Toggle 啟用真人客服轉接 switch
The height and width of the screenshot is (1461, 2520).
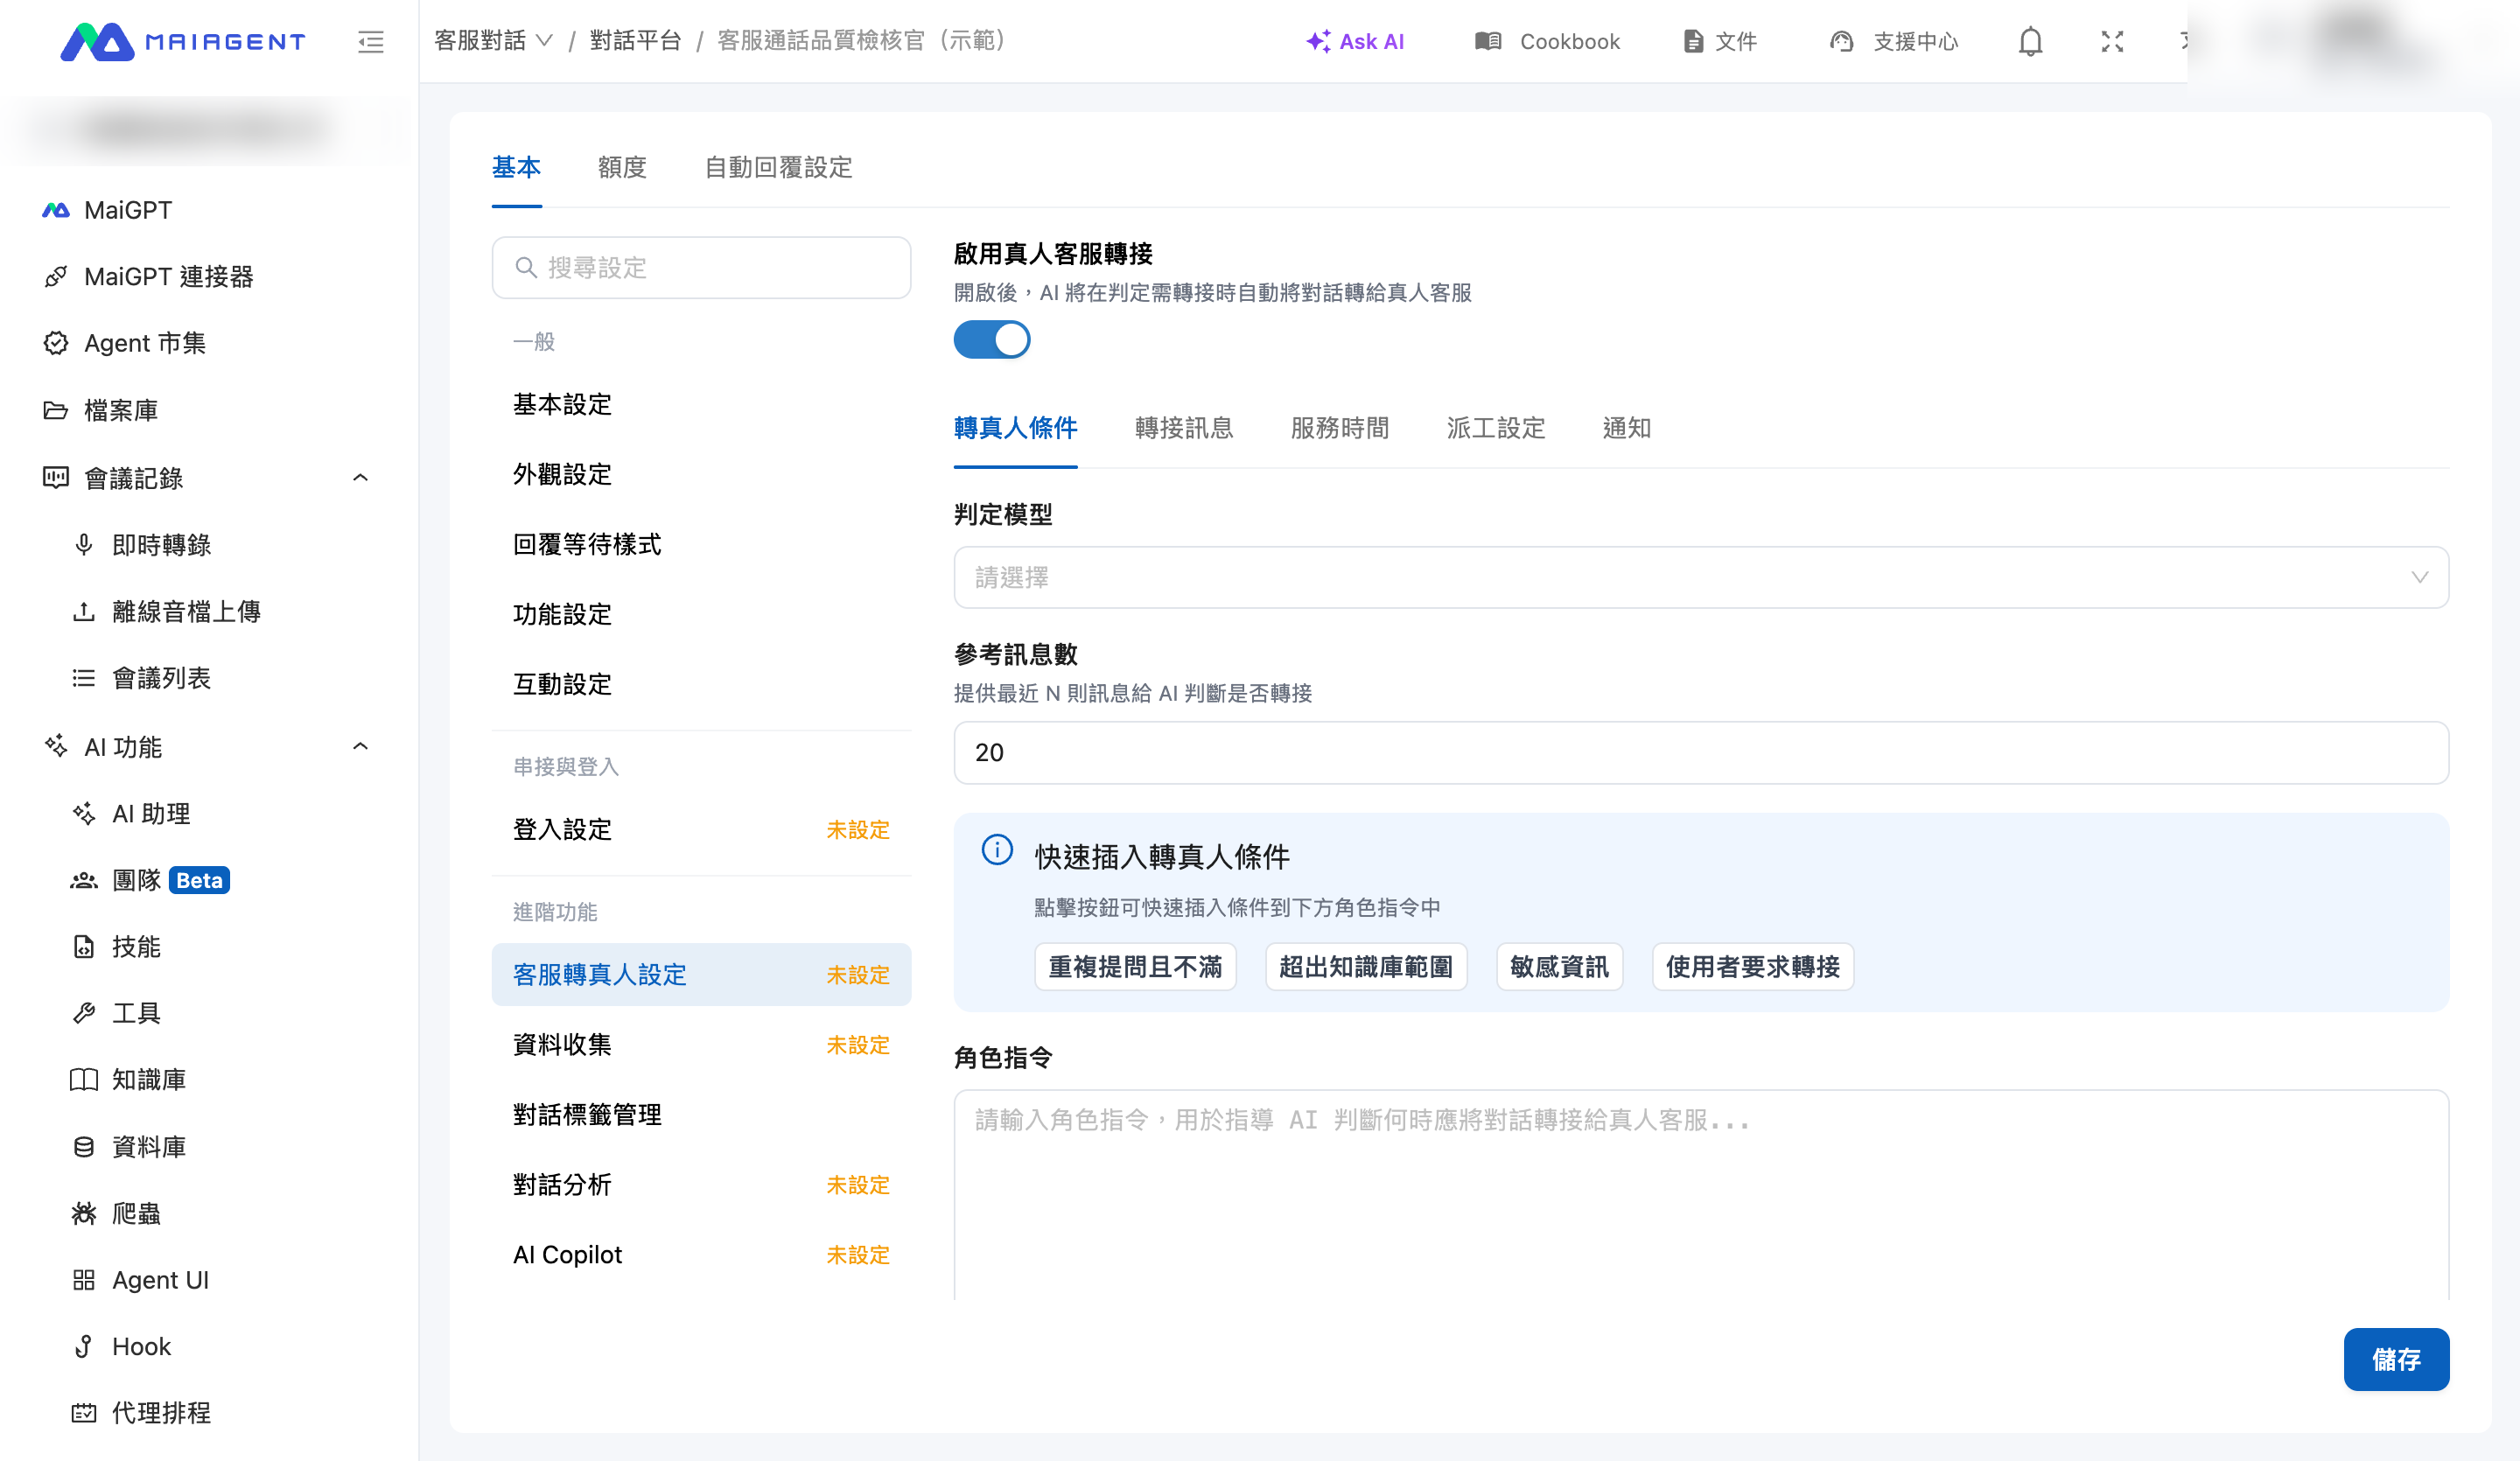[x=991, y=339]
